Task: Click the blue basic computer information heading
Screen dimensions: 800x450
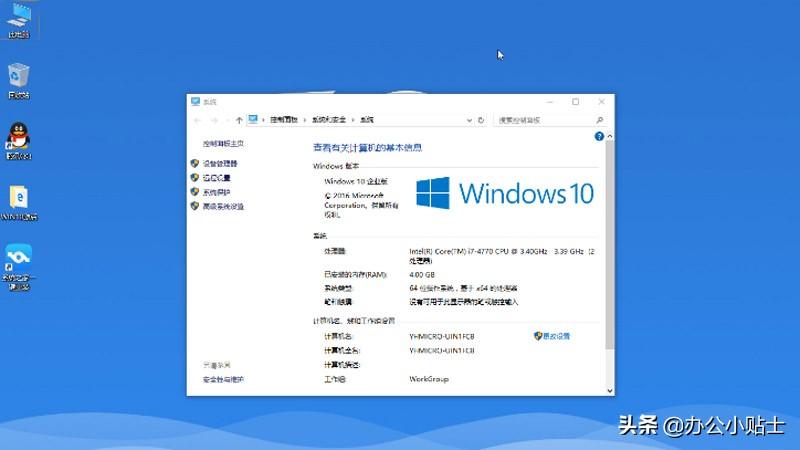Action: tap(367, 147)
